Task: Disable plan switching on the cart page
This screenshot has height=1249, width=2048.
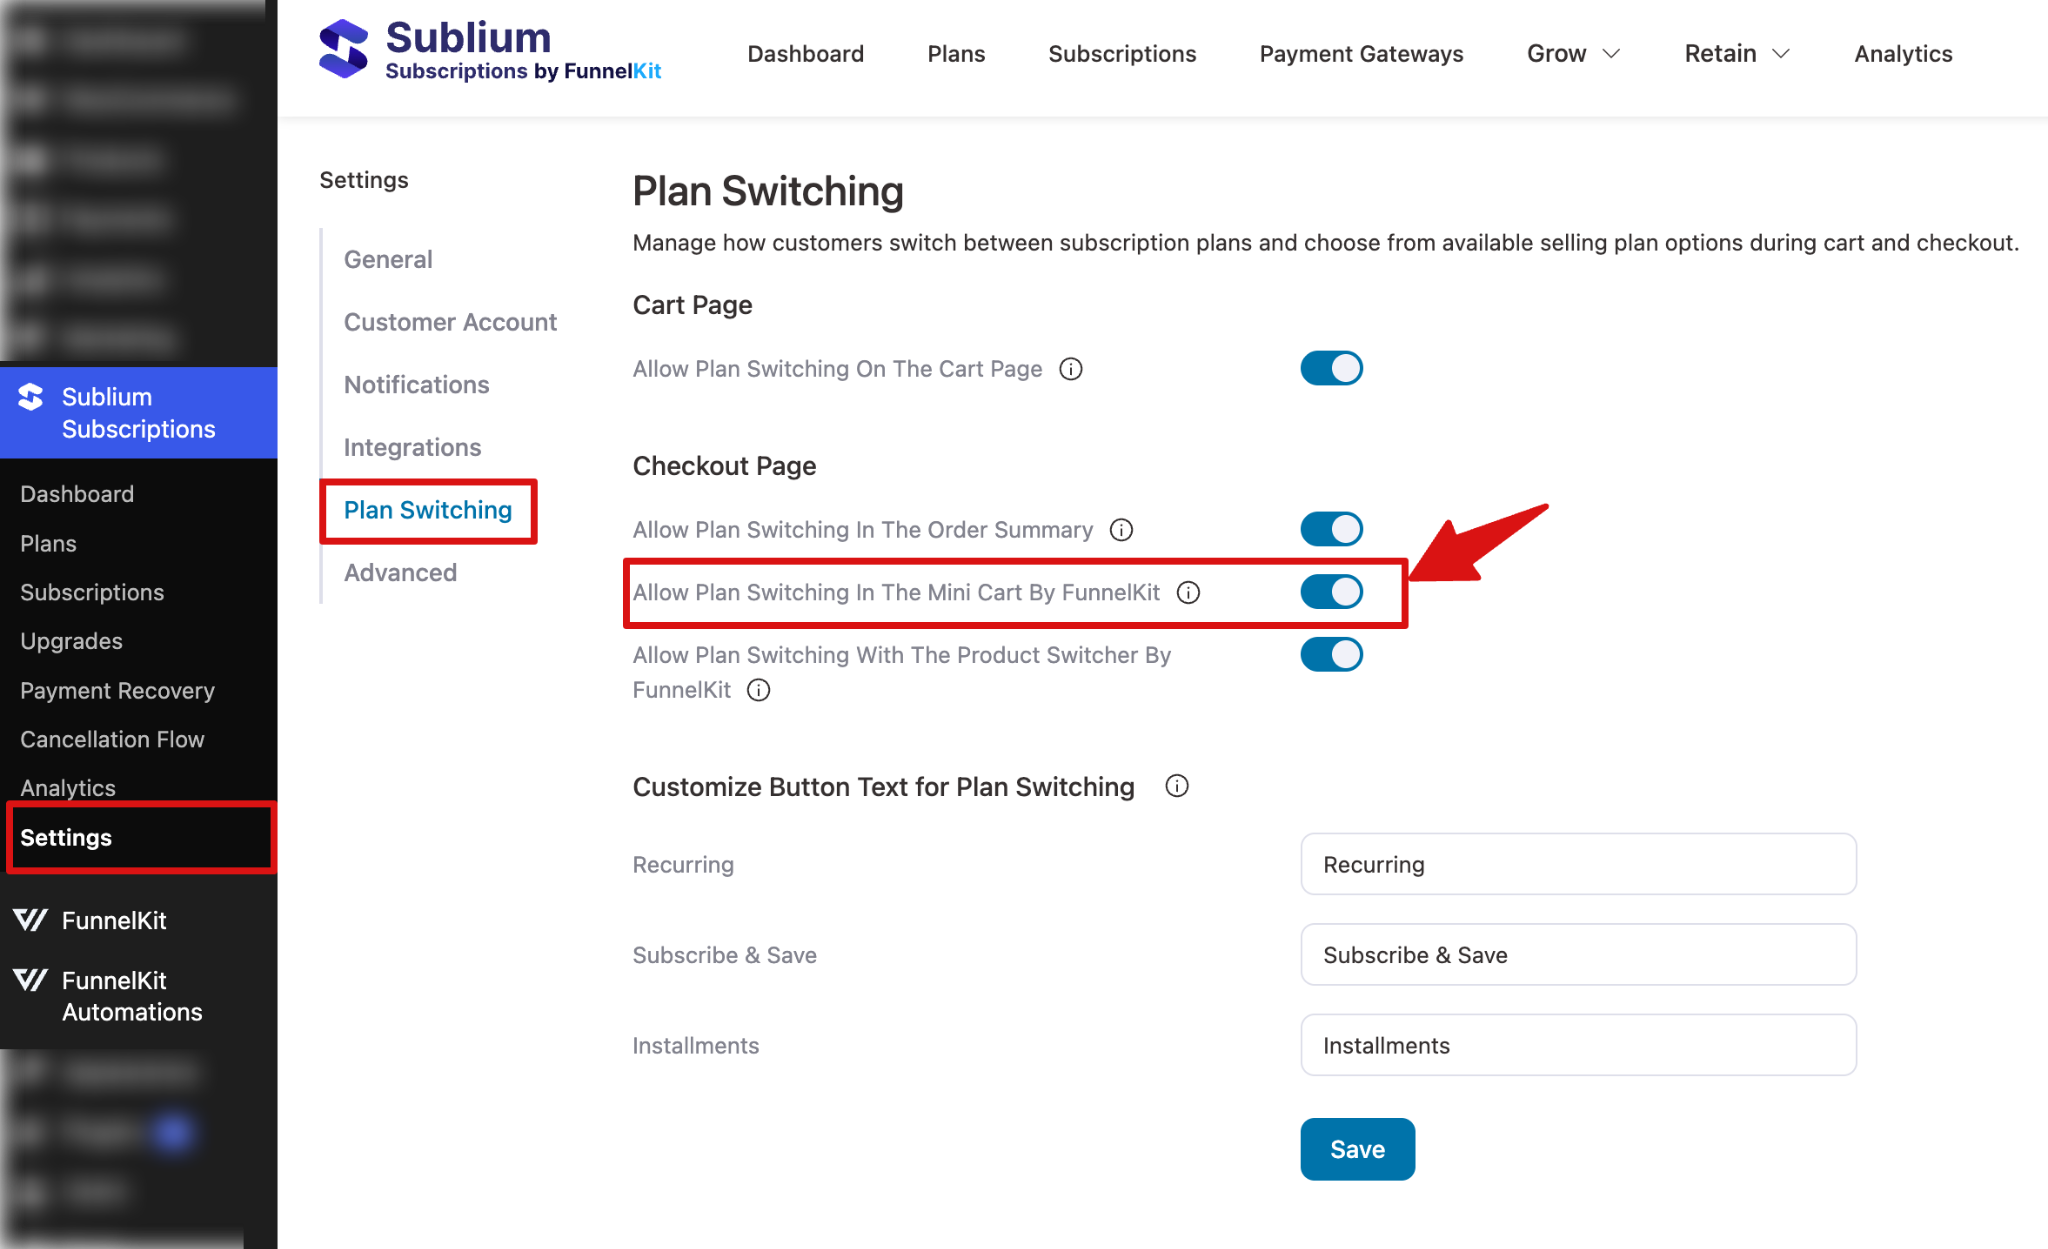Action: coord(1330,368)
